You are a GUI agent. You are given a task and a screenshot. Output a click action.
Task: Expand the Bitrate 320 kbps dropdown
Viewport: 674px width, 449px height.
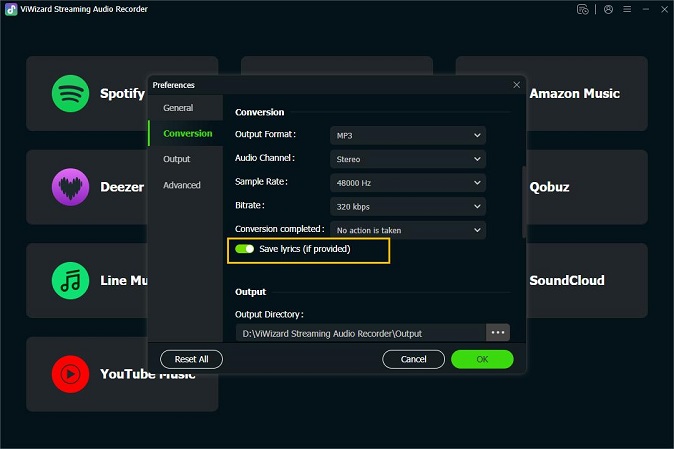(408, 206)
